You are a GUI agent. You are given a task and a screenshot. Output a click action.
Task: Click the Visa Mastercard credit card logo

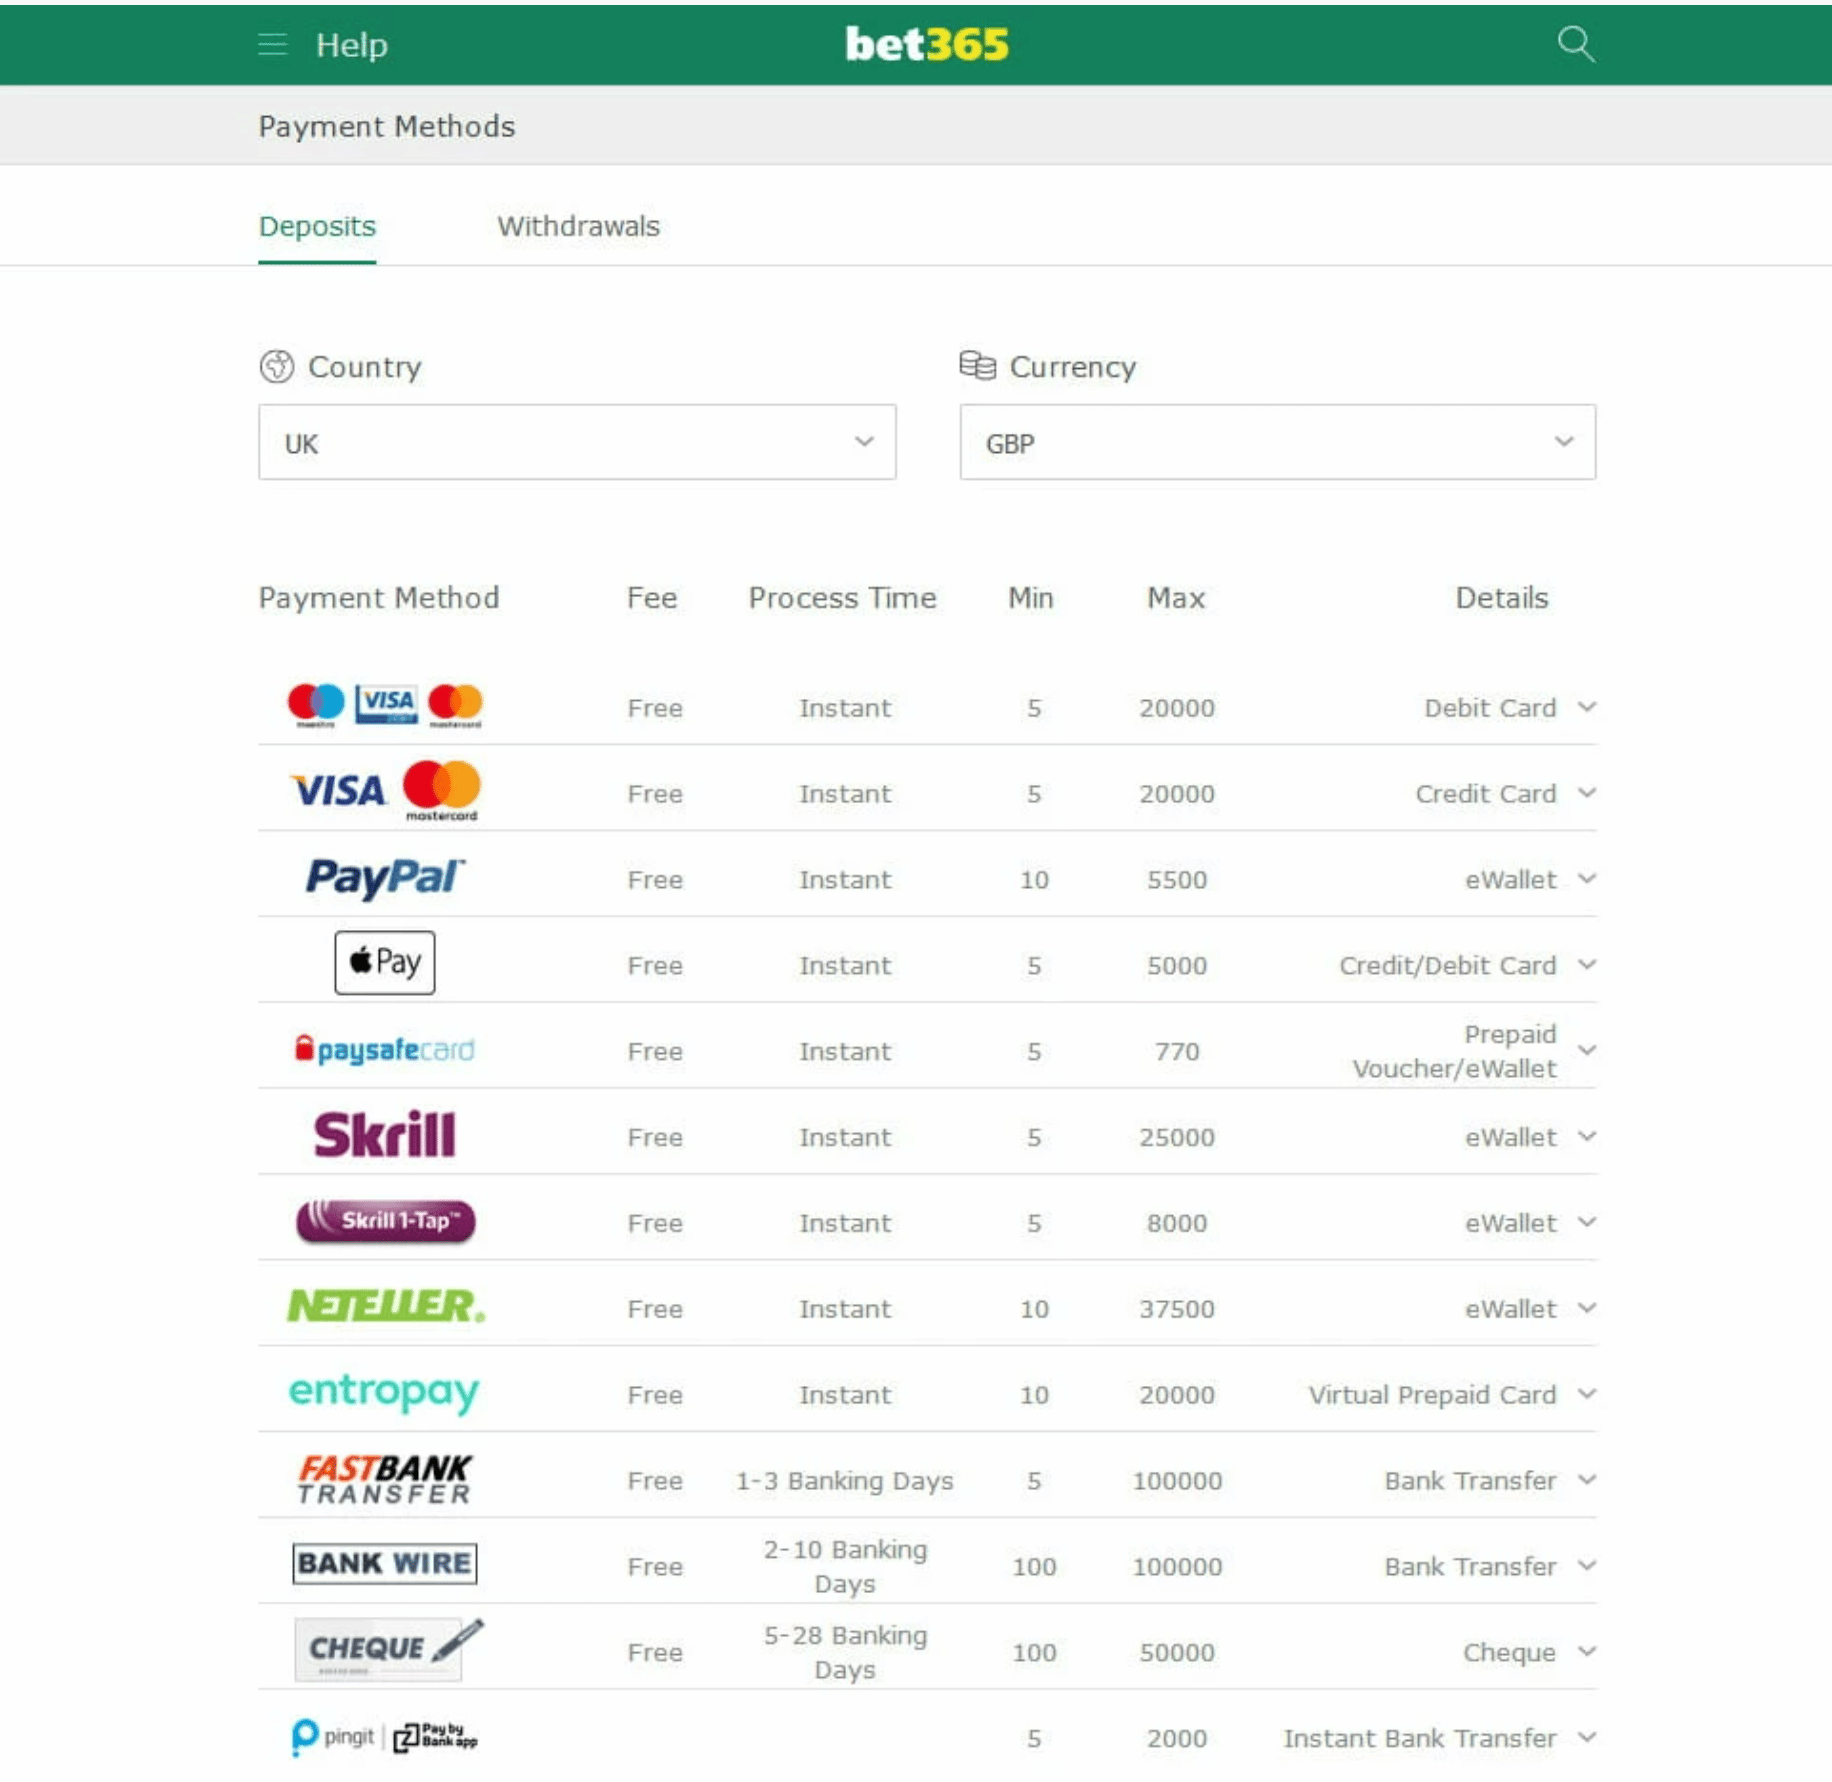click(x=385, y=791)
